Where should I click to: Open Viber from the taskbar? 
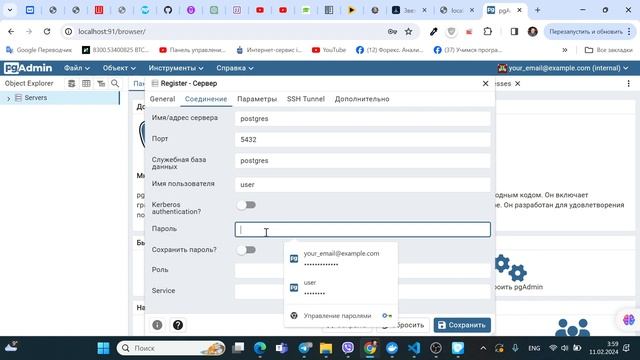click(348, 348)
